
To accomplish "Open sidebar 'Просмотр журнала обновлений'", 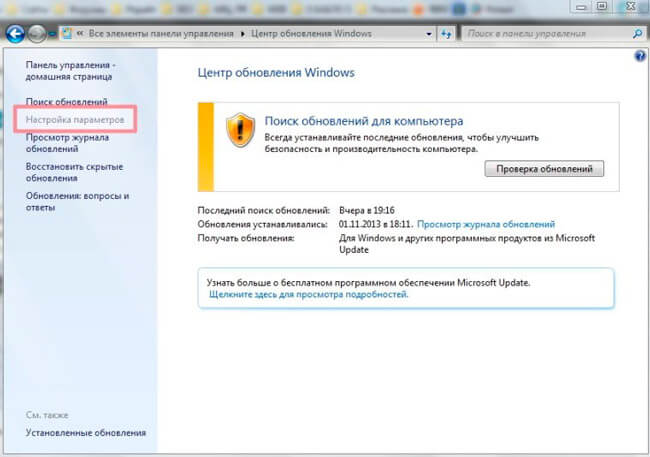I will (x=67, y=143).
